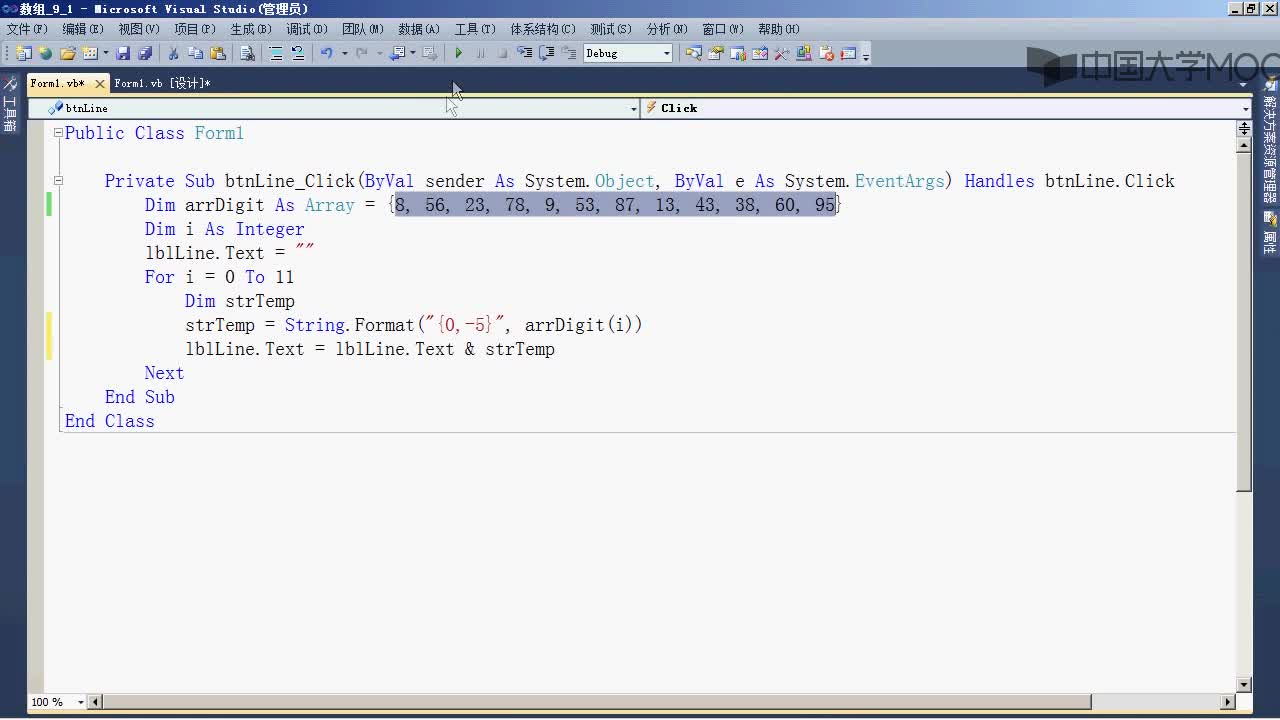Click the Add New Item toolbar icon

pyautogui.click(x=90, y=53)
